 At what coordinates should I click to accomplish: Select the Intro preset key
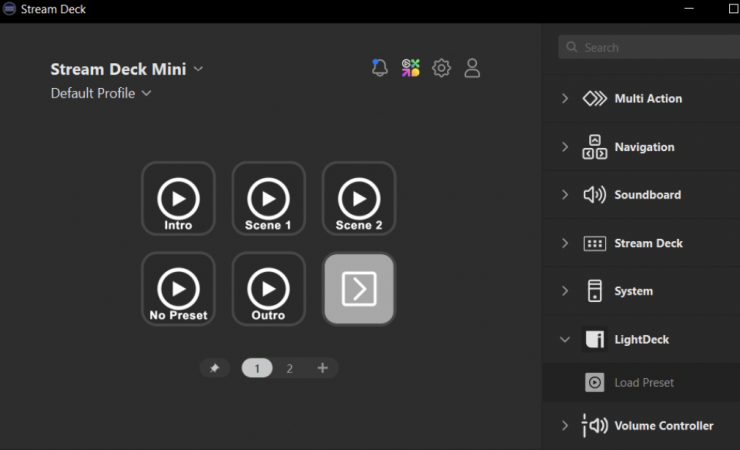click(x=178, y=199)
